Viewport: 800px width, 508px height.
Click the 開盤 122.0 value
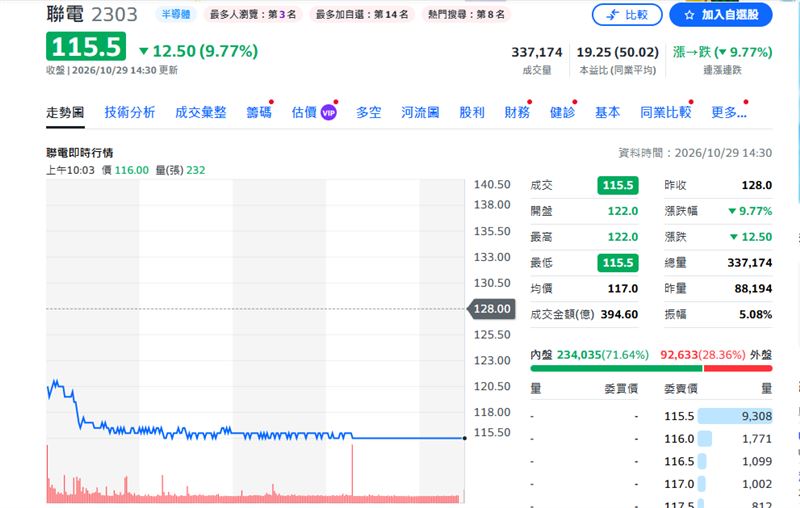point(622,211)
